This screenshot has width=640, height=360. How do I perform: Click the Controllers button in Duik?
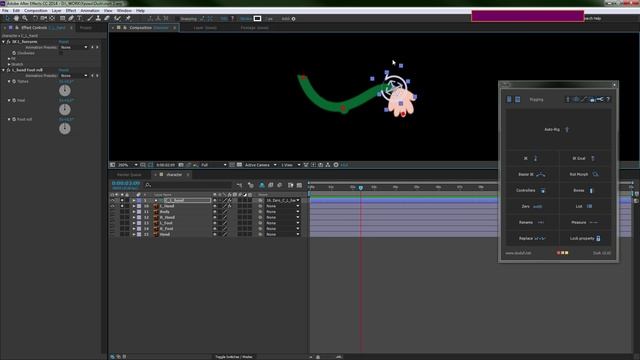[x=531, y=190]
